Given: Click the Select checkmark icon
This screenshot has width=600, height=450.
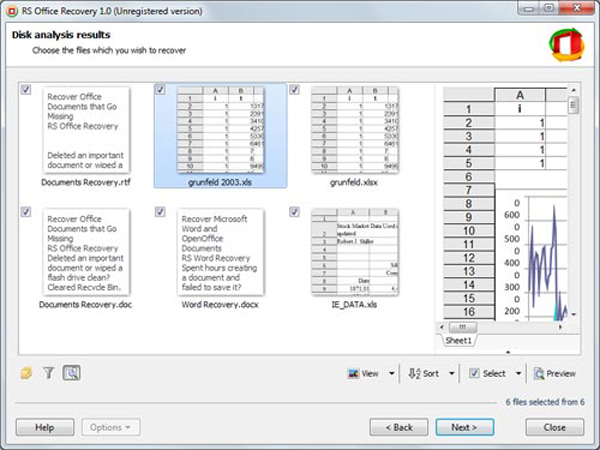Looking at the screenshot, I should [474, 373].
